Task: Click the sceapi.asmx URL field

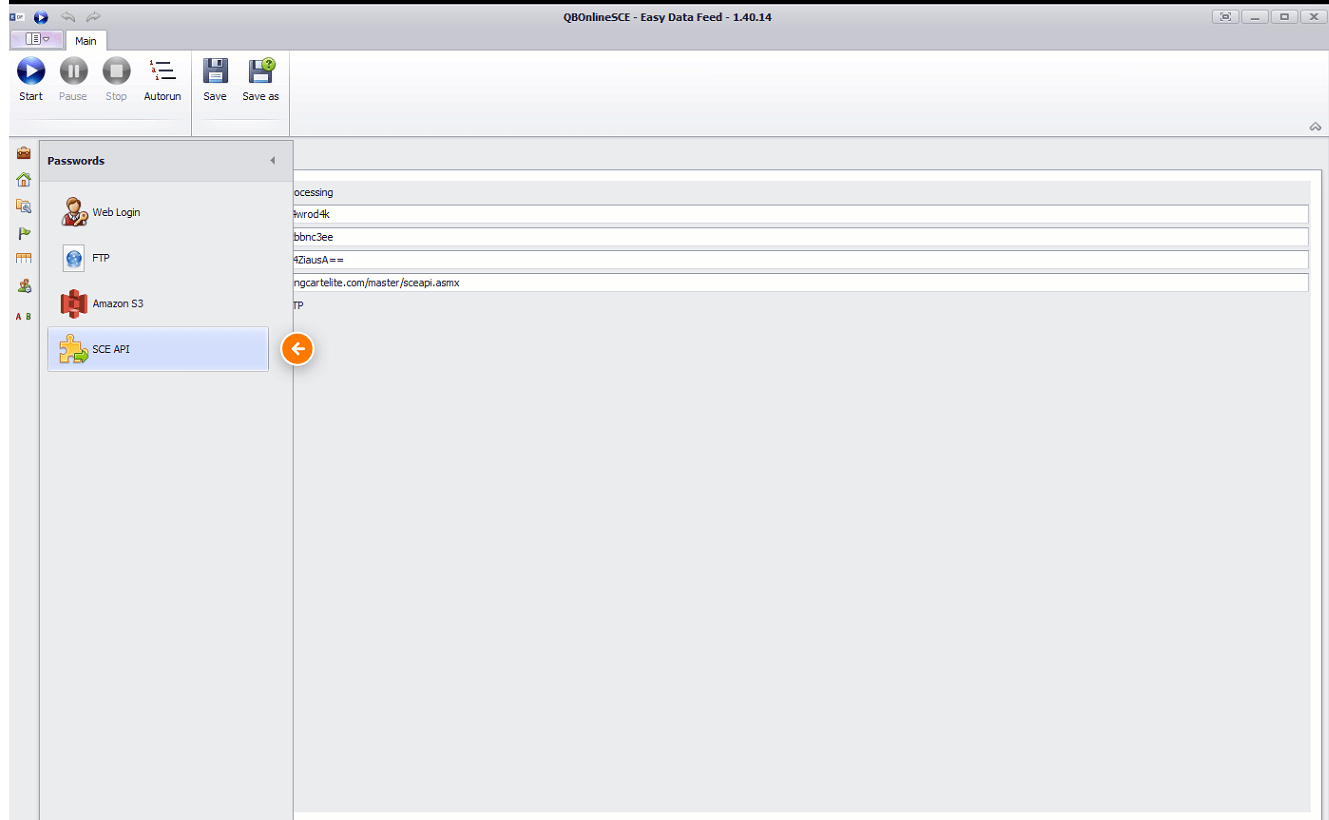Action: point(801,283)
